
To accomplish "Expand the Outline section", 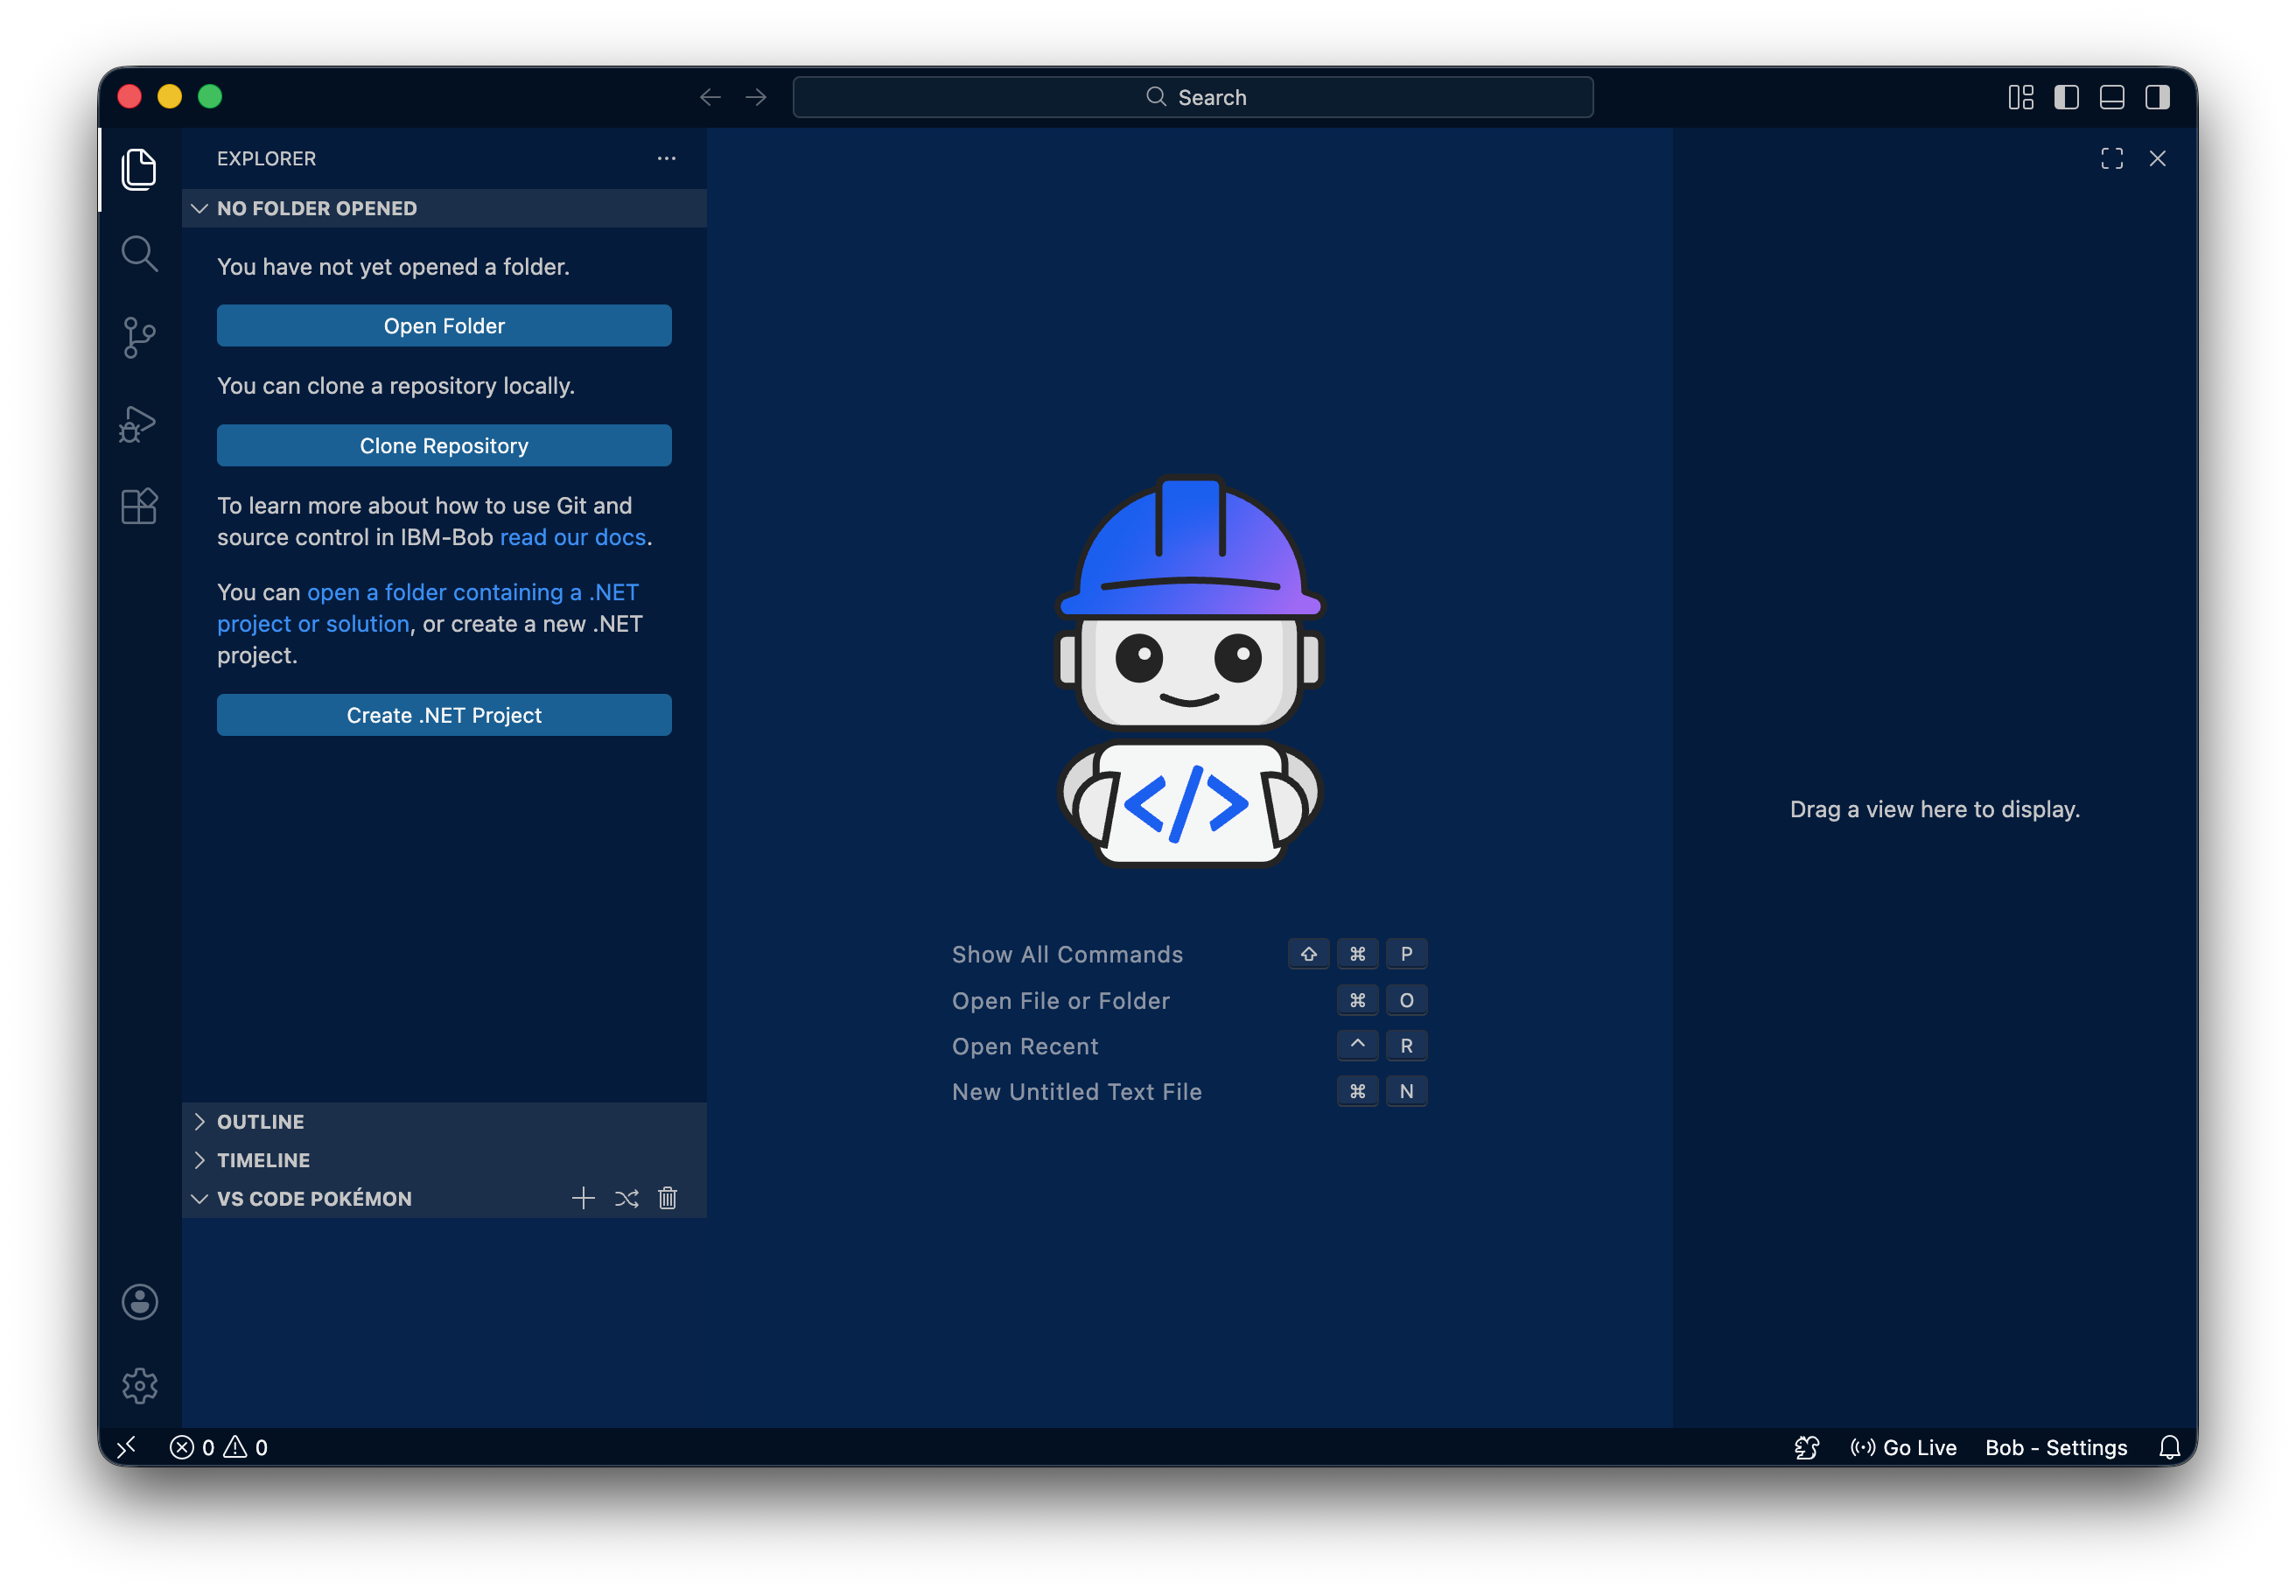I will (x=260, y=1121).
